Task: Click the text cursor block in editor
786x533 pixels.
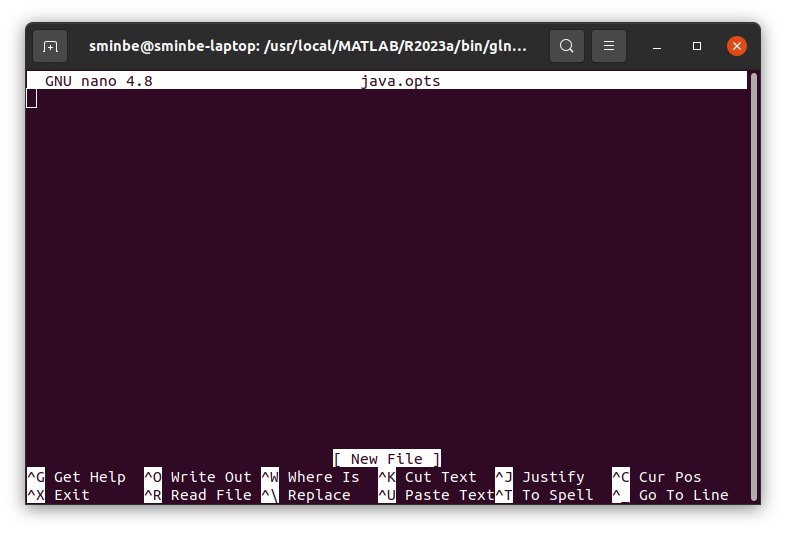Action: pyautogui.click(x=32, y=98)
